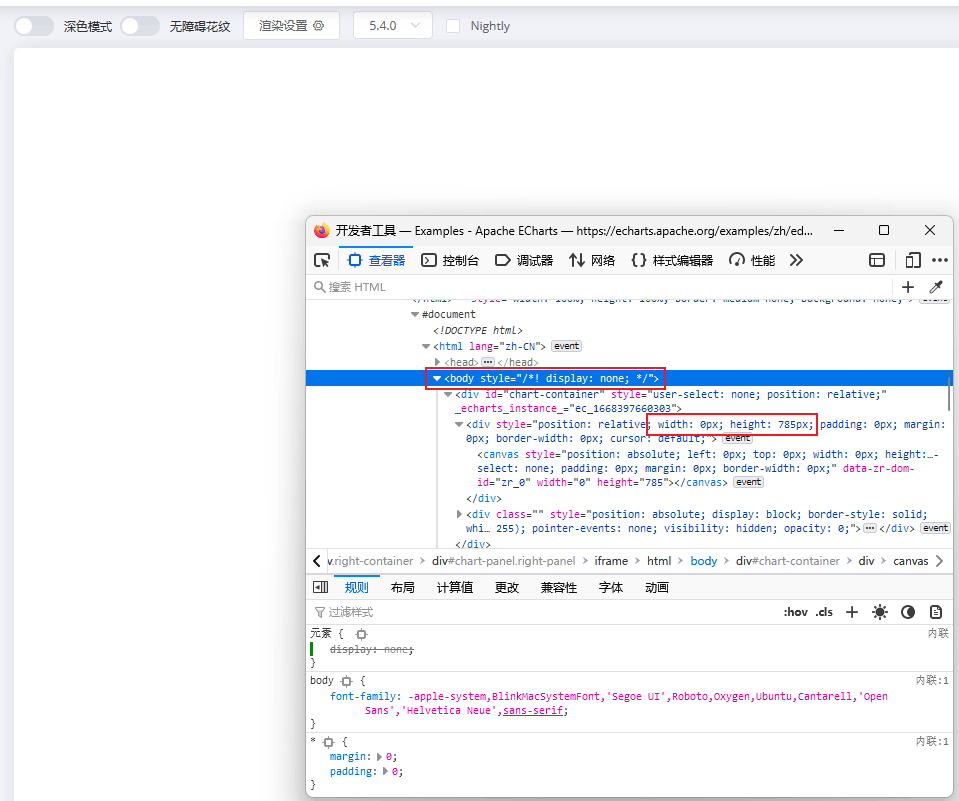Click the create new node plus icon
The image size is (959, 801).
[908, 287]
